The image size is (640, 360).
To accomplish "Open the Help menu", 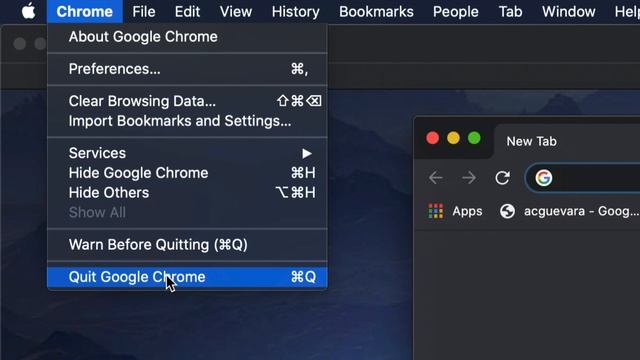I will point(627,11).
